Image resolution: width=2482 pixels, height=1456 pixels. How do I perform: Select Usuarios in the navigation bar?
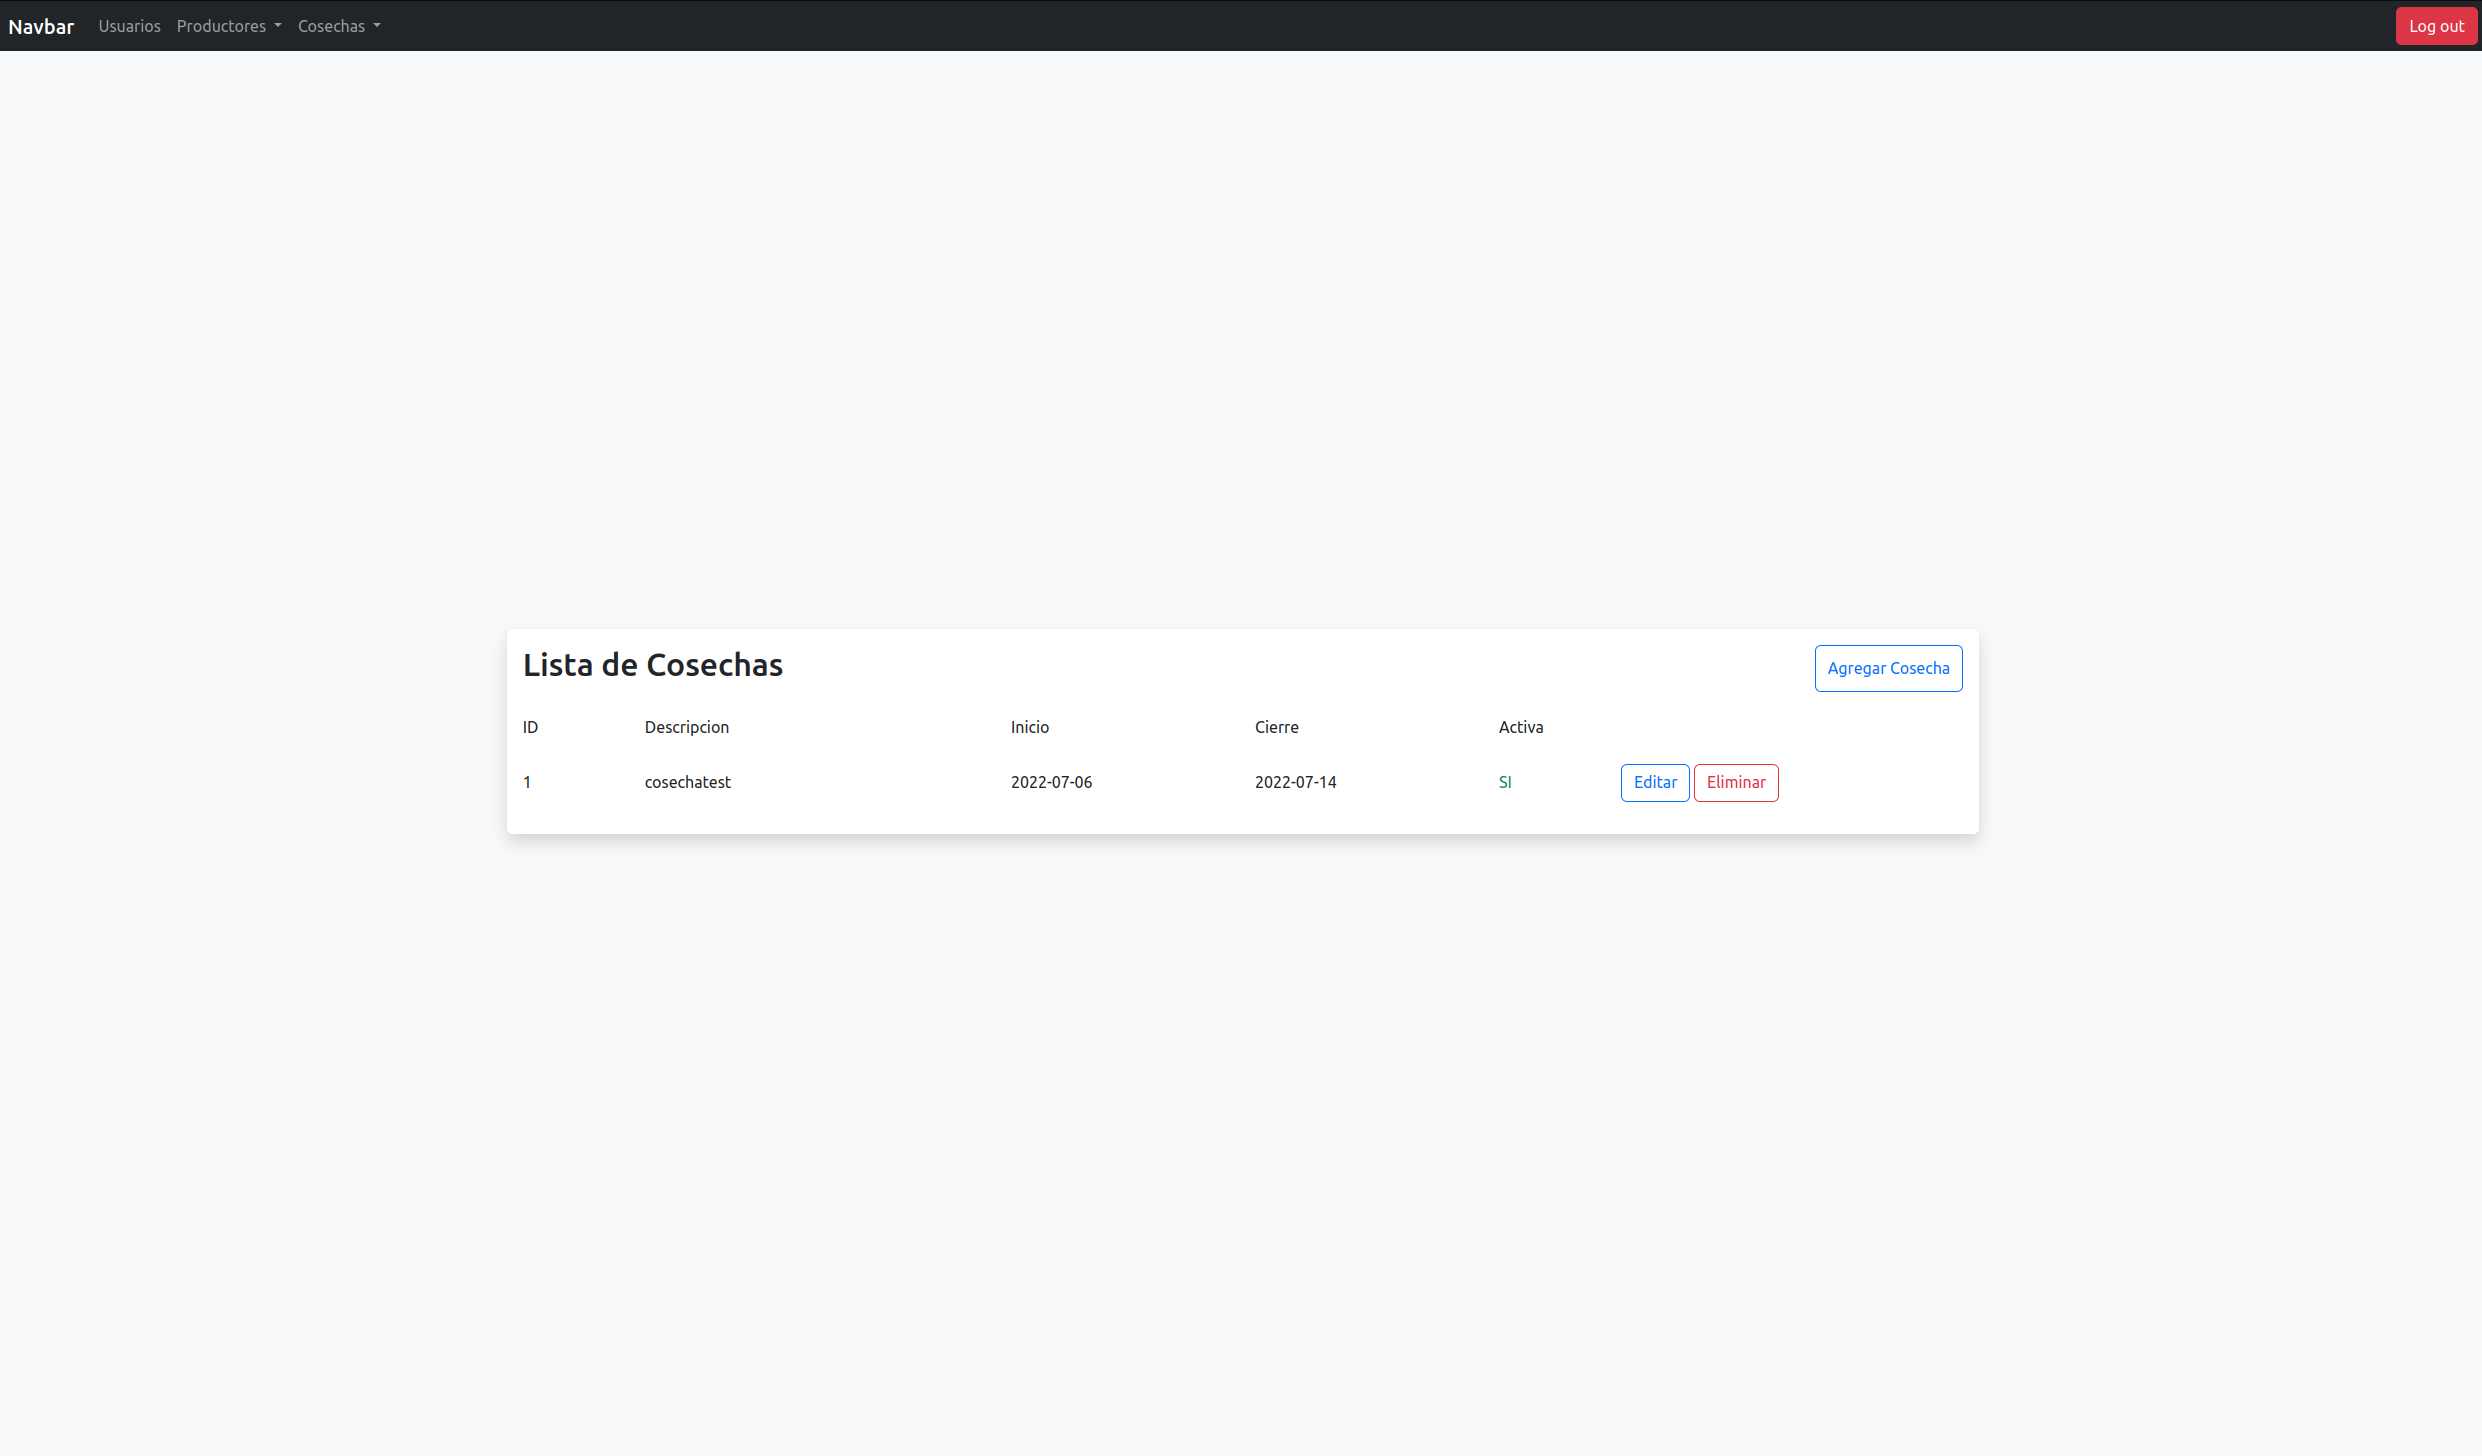[x=129, y=26]
